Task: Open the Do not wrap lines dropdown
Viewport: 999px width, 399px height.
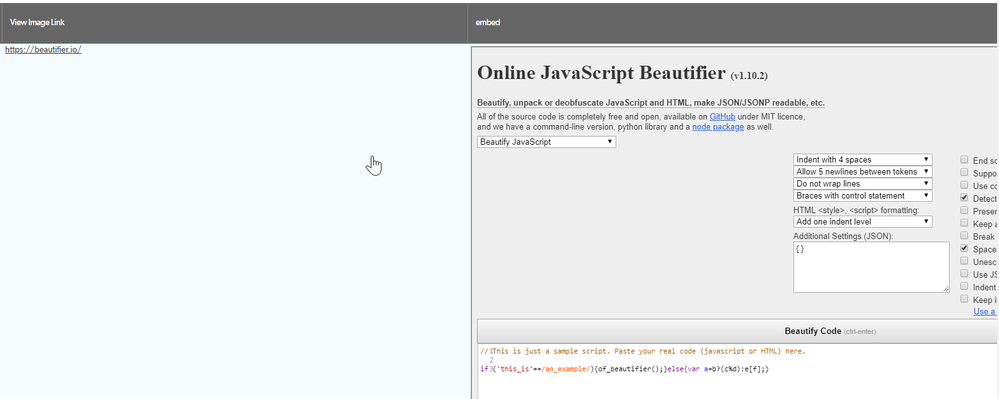Action: pos(863,184)
